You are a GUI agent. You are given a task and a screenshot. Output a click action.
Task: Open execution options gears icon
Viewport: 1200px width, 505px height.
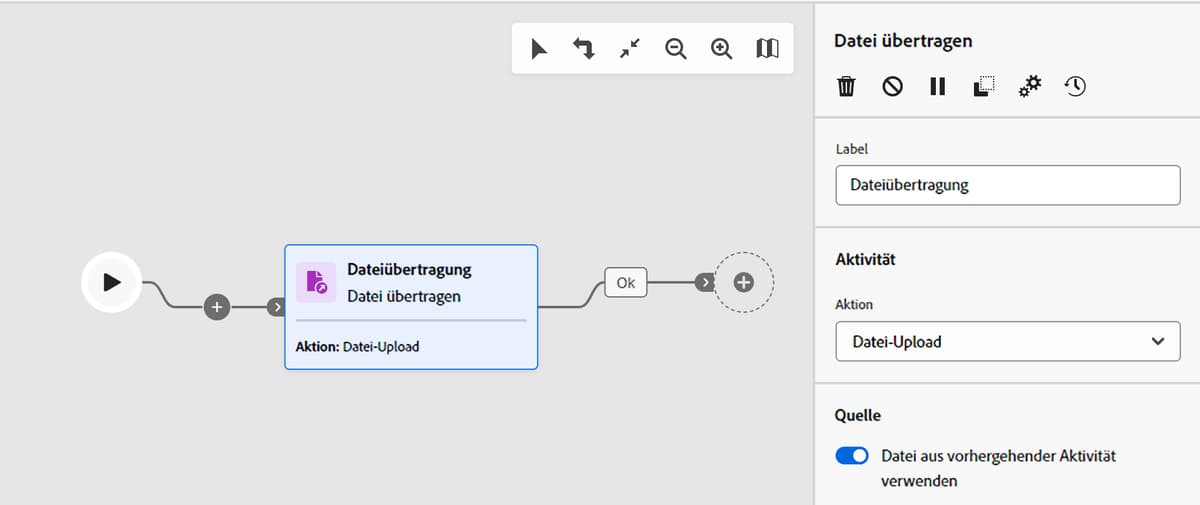tap(1029, 87)
